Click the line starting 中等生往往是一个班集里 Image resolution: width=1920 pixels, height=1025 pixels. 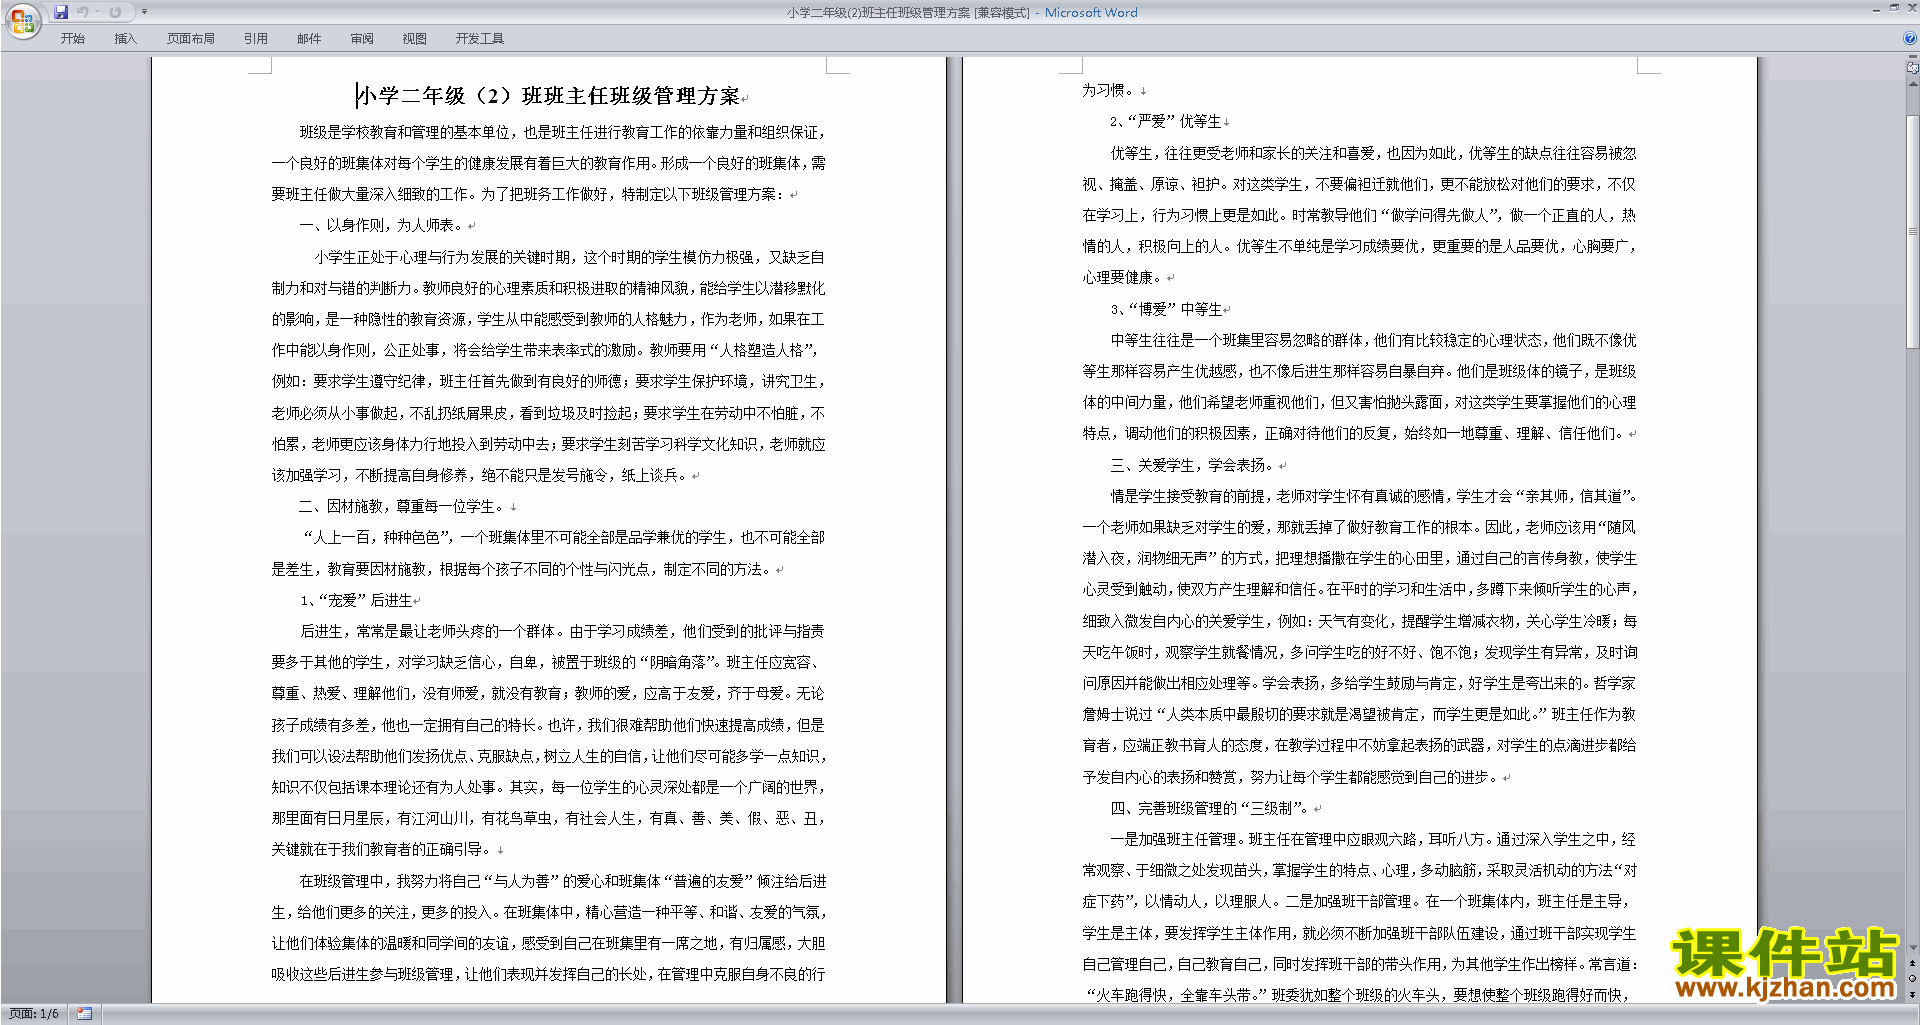click(1373, 341)
